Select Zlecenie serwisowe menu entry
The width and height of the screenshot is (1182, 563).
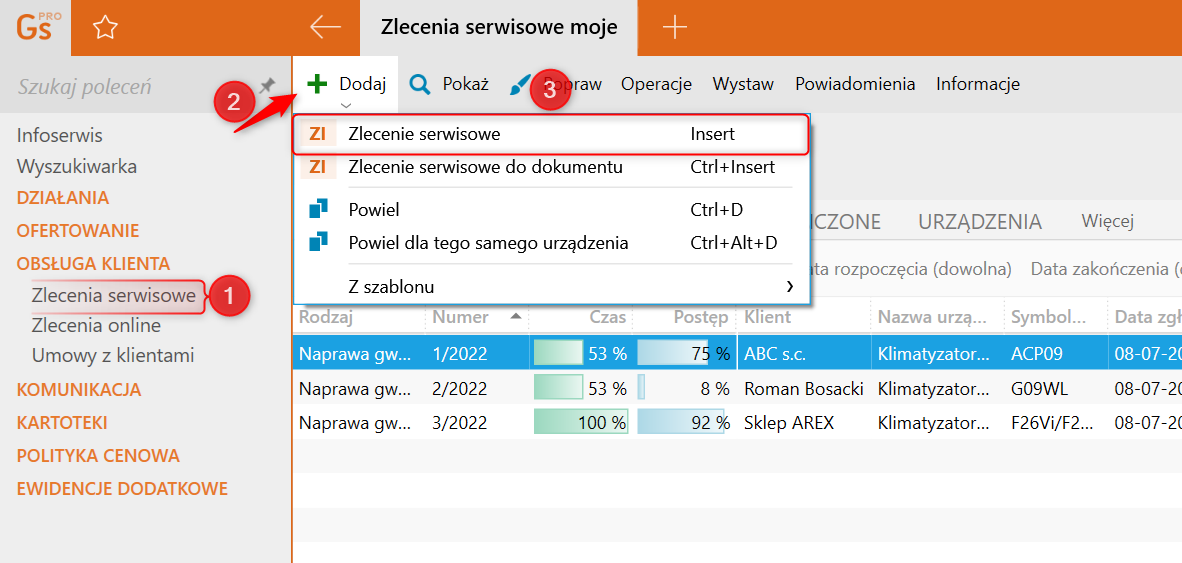pyautogui.click(x=424, y=134)
